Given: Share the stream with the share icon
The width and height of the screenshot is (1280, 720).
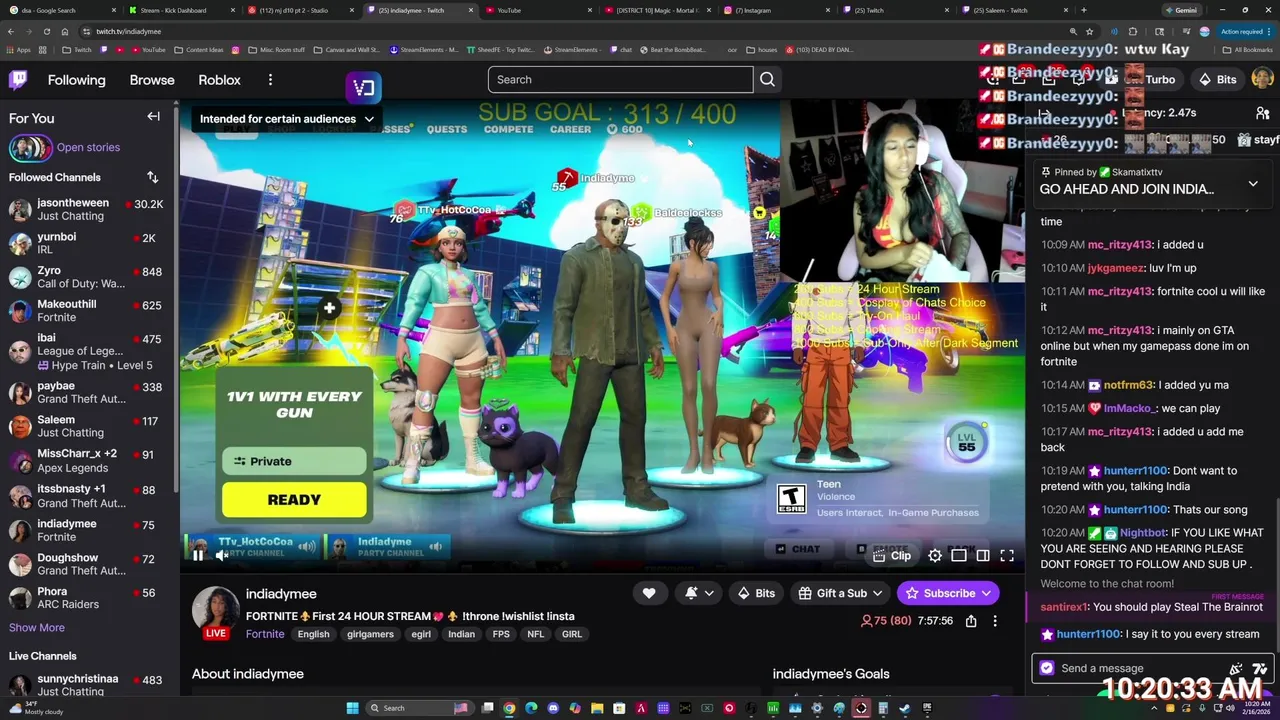Looking at the screenshot, I should pos(971,621).
